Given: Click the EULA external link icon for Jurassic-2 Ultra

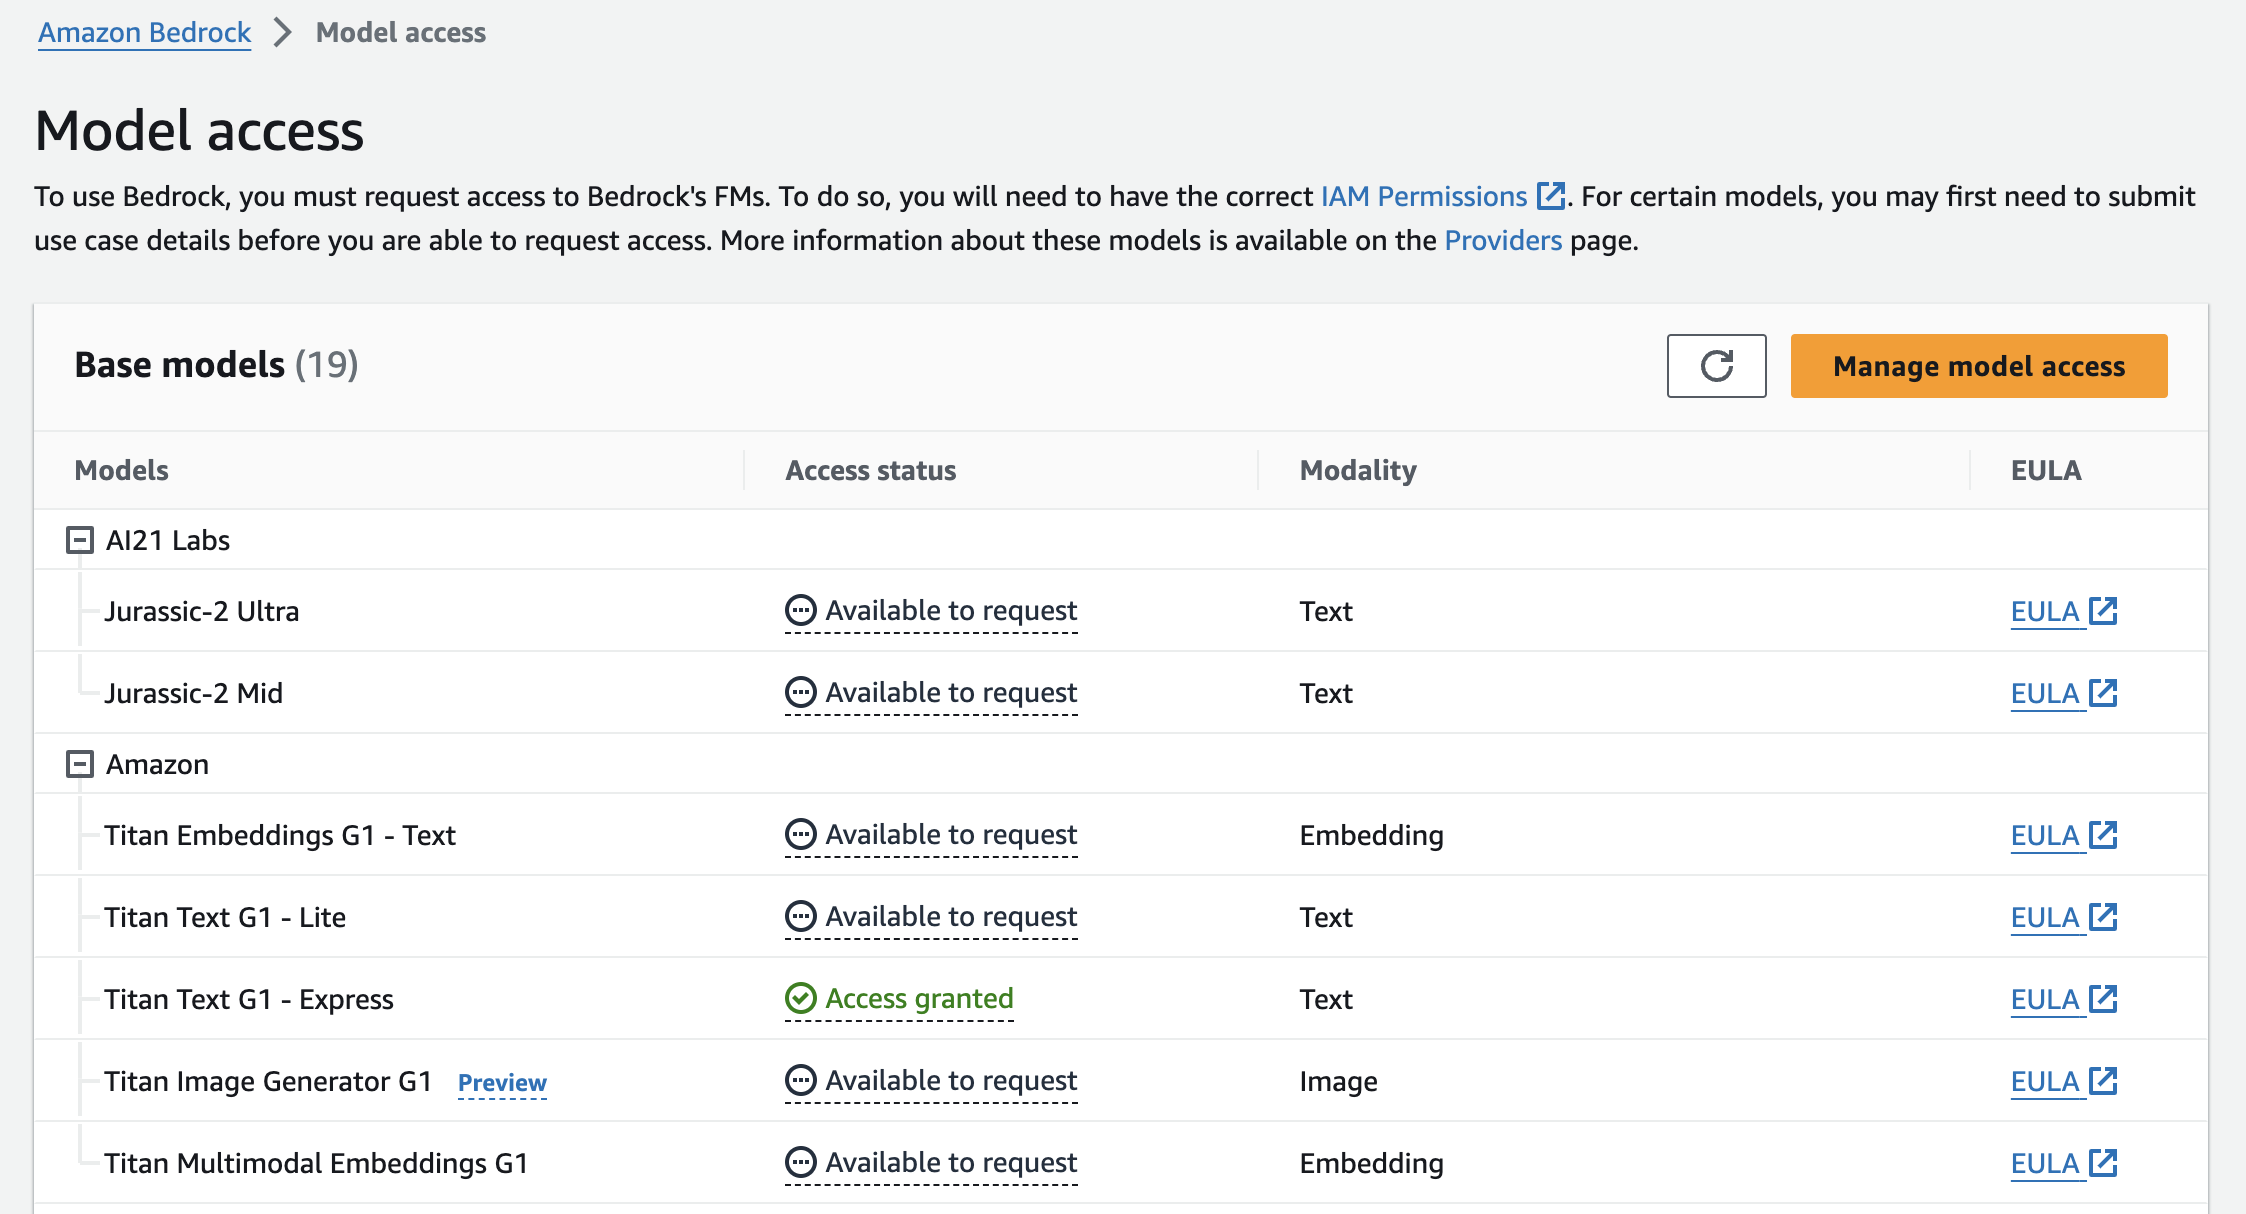Looking at the screenshot, I should [x=2104, y=609].
